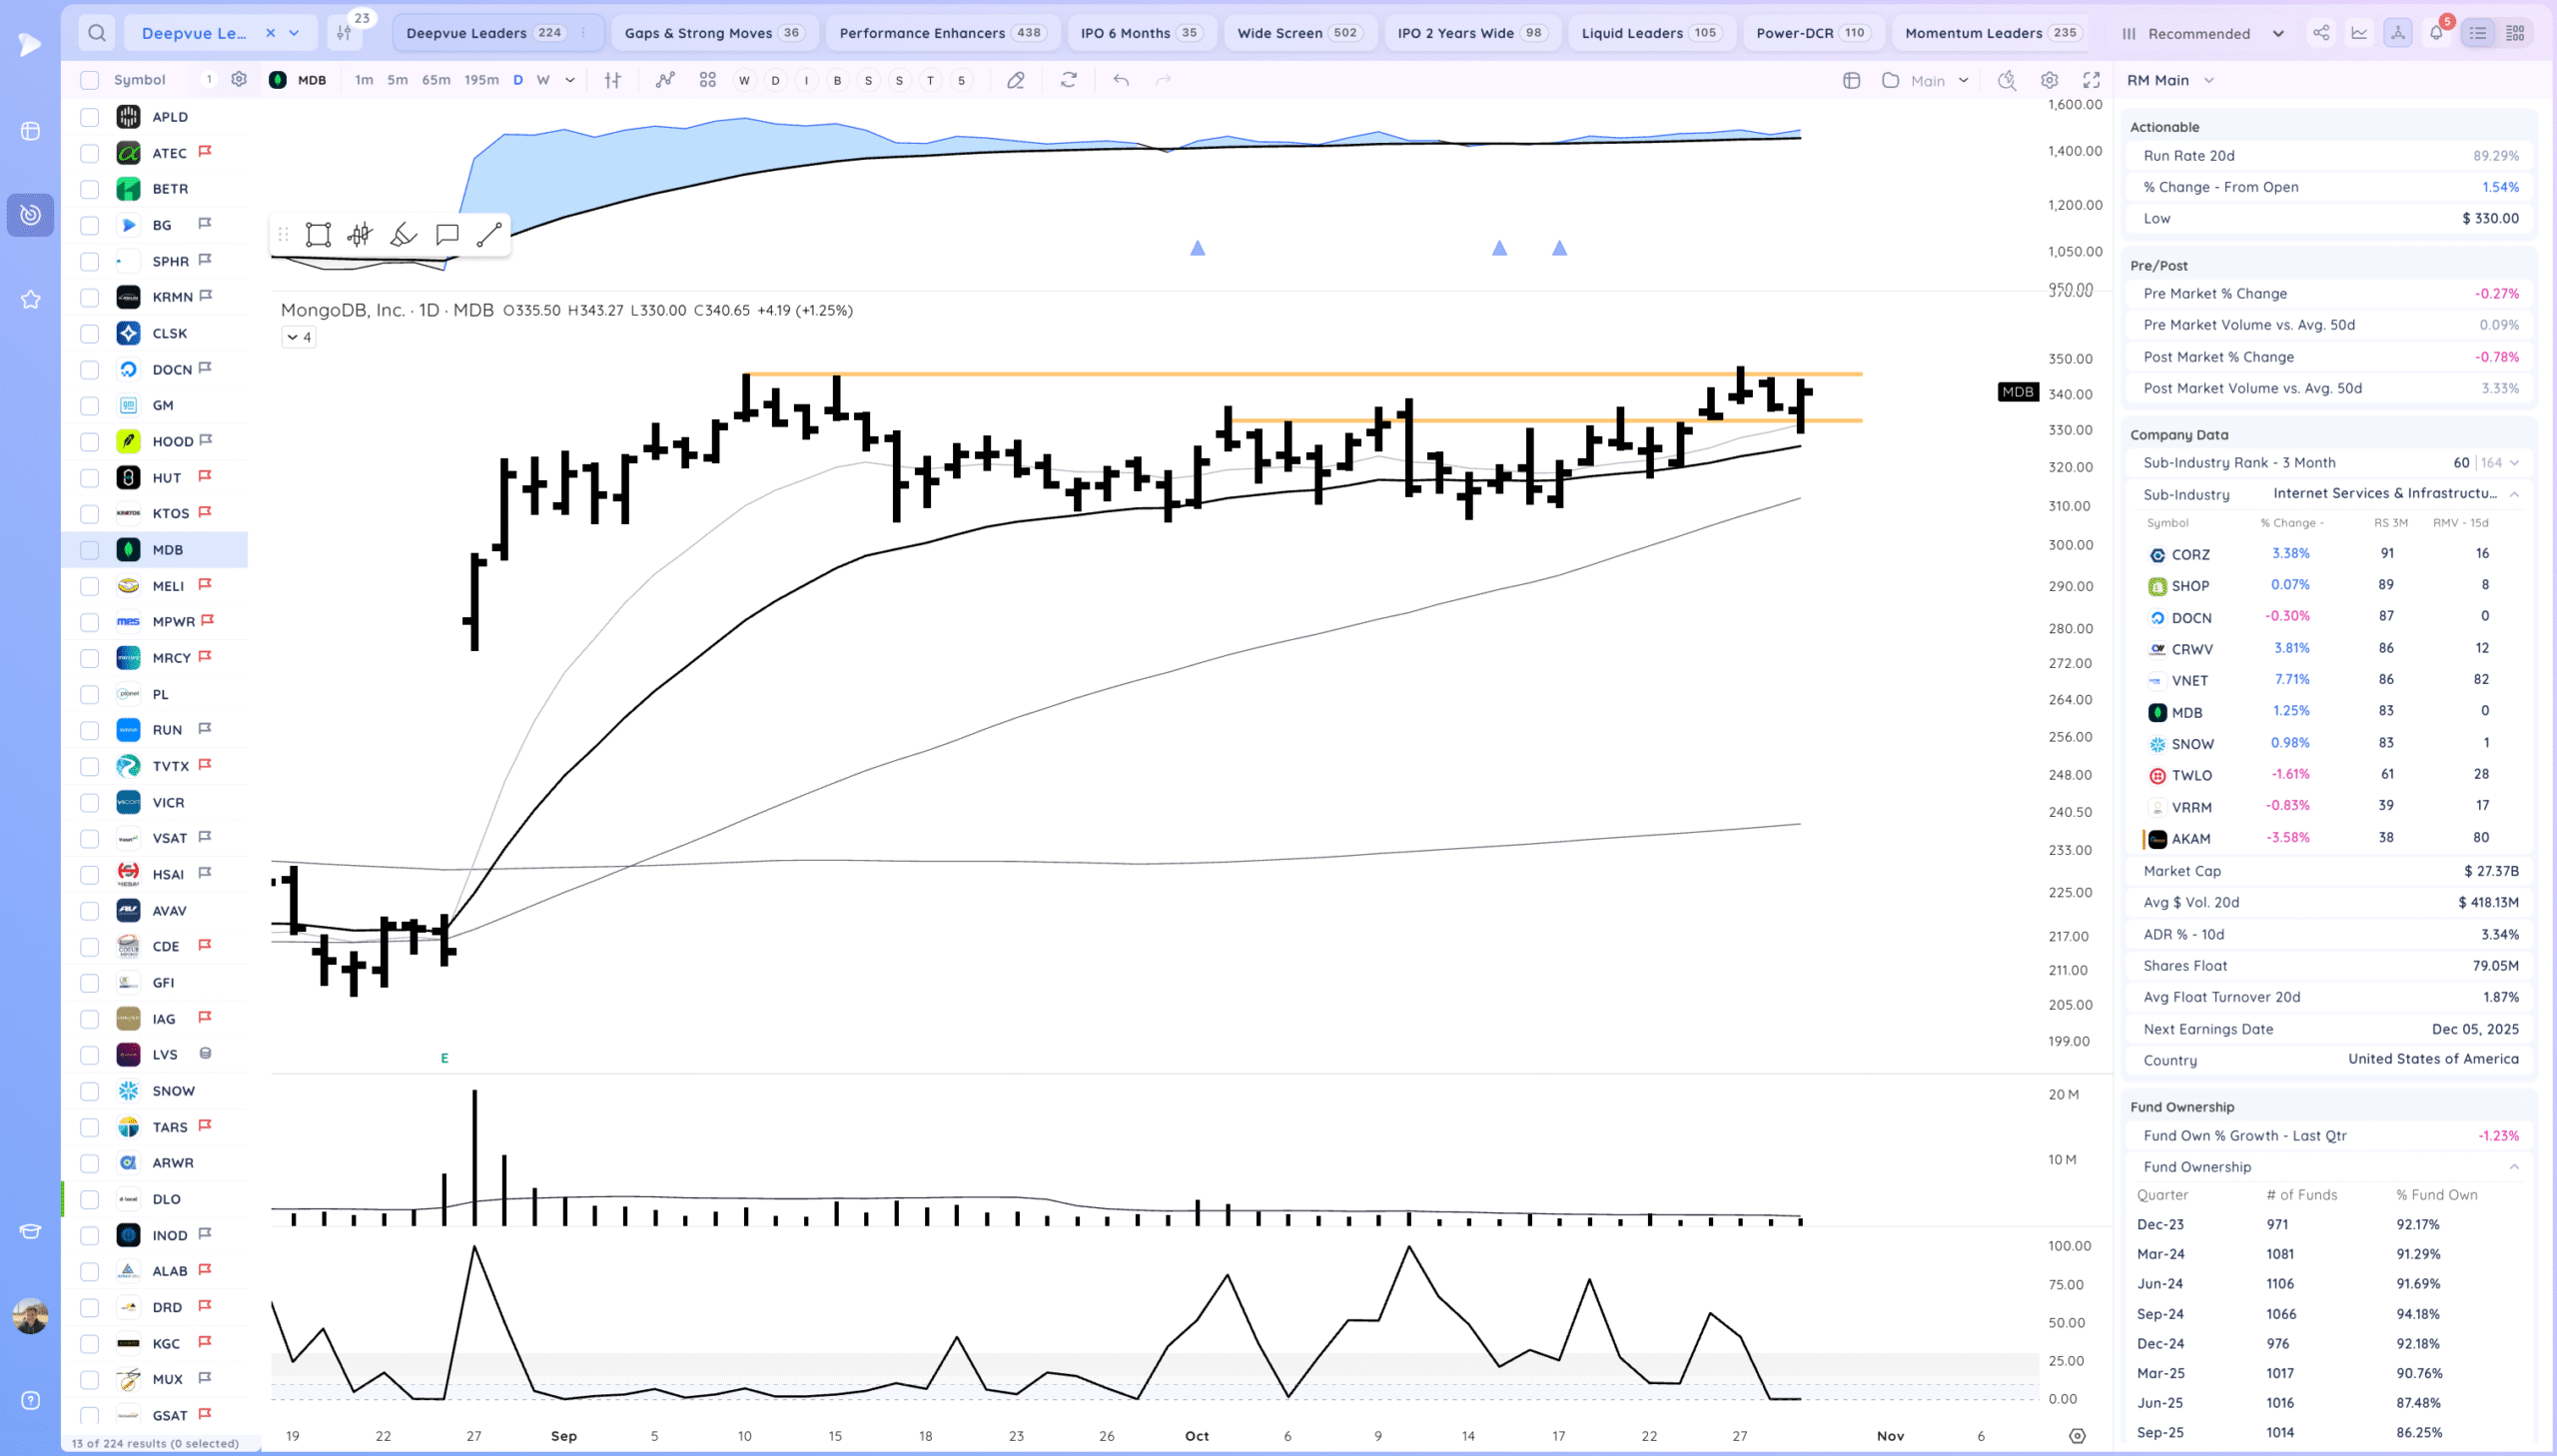Select the trend line drawing tool
2557x1456 pixels.
489,235
